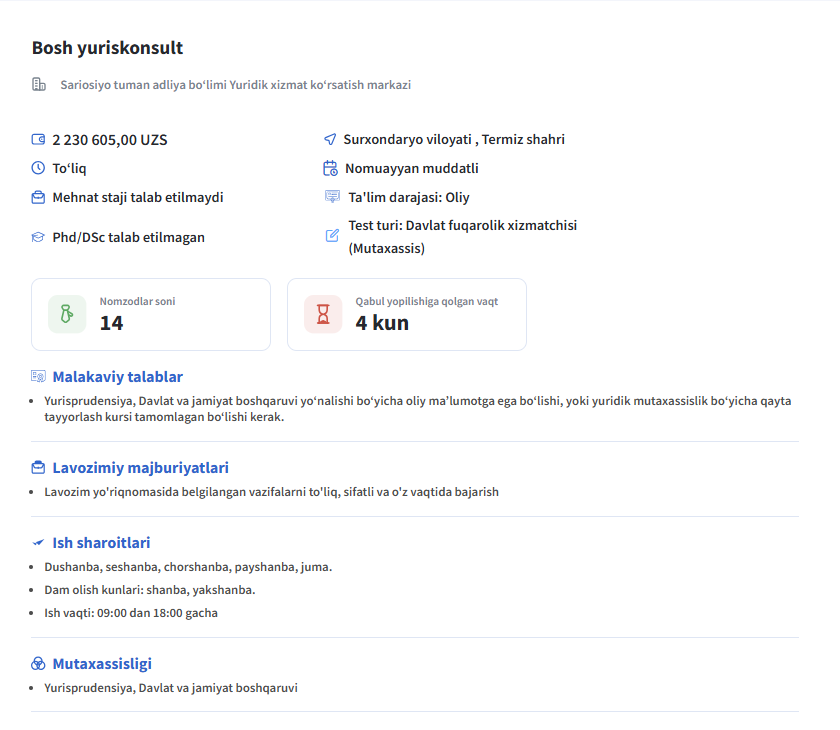Click the green tie candidates icon
The height and width of the screenshot is (730, 840).
[67, 314]
